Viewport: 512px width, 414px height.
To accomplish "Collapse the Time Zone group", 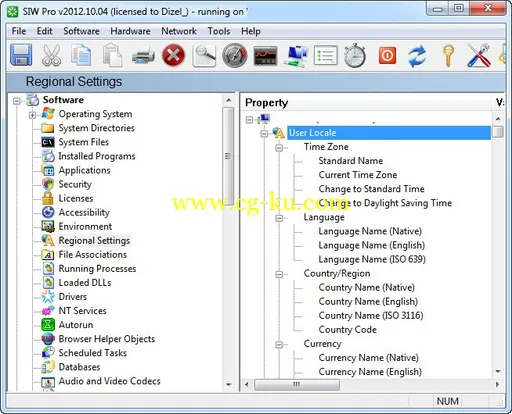I will click(279, 147).
